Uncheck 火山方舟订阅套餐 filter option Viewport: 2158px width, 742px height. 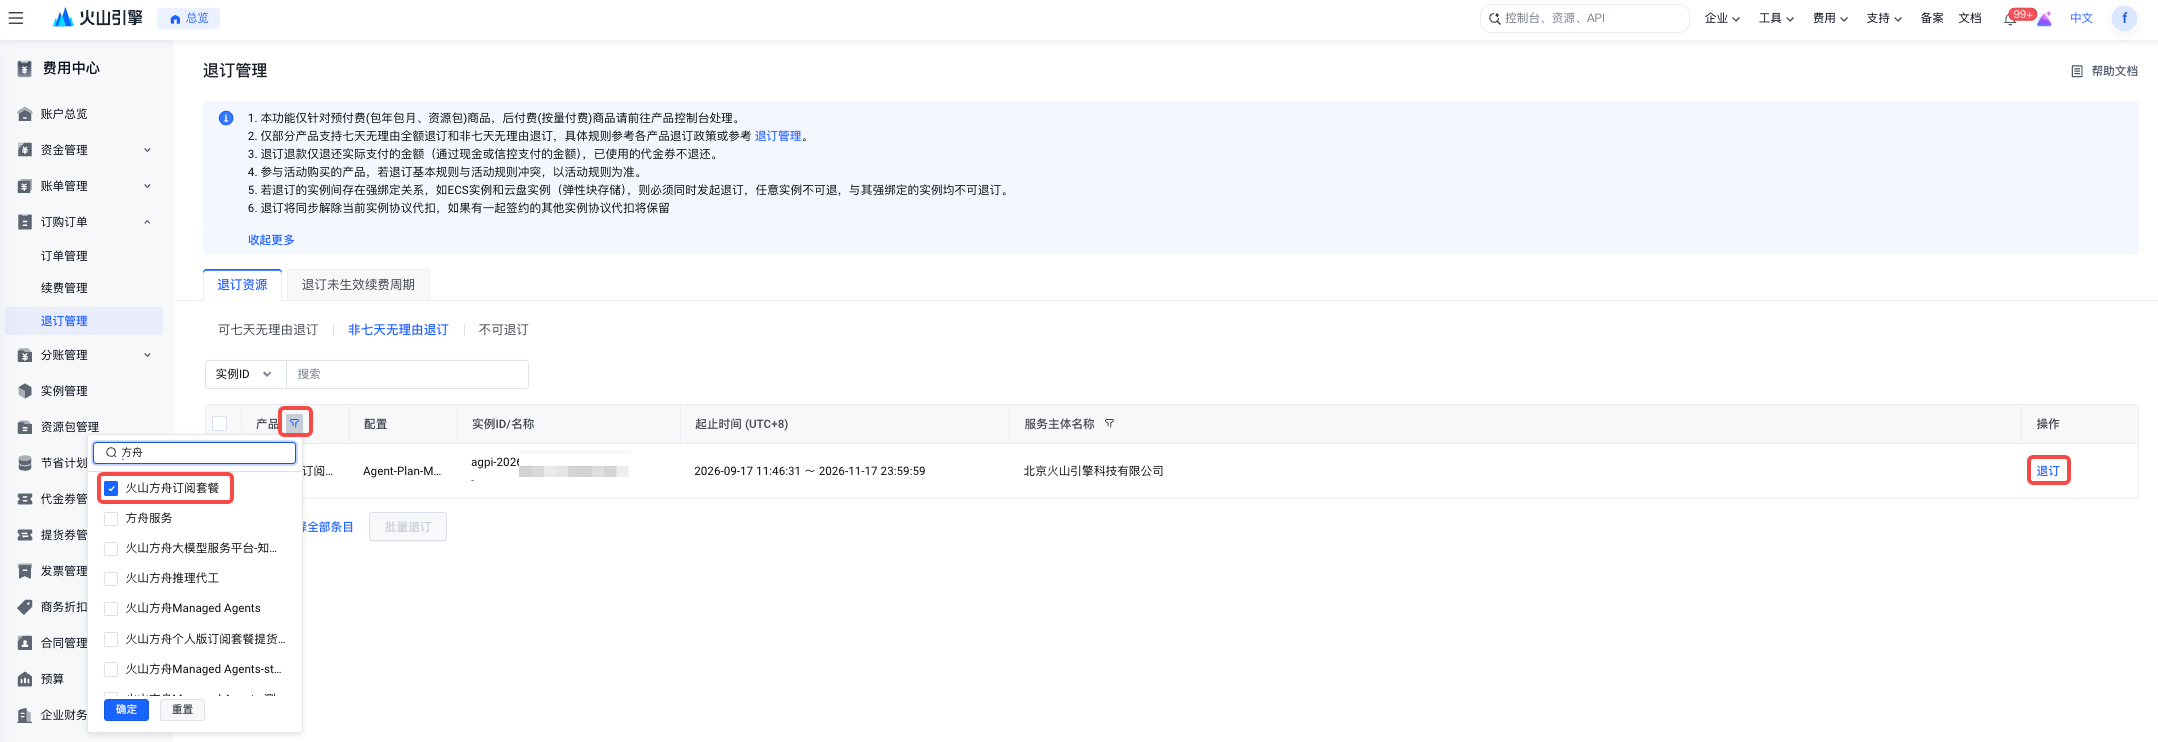click(111, 488)
